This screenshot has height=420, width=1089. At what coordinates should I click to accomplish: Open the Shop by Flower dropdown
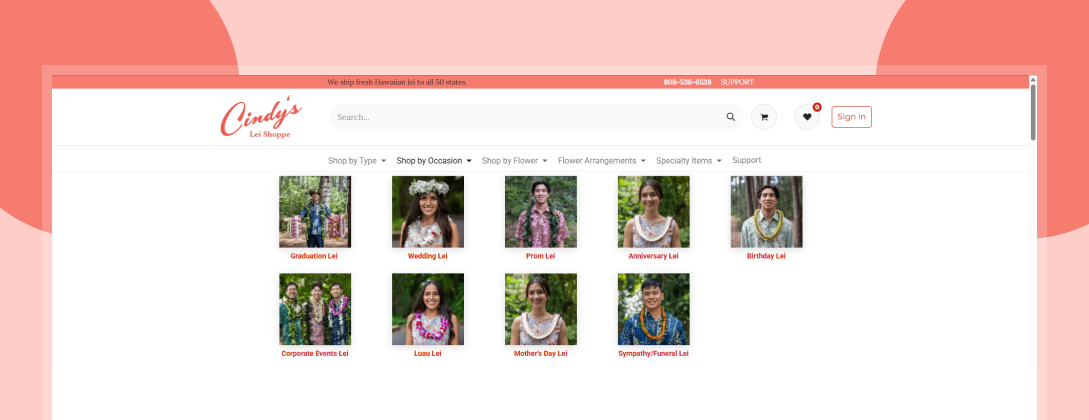515,160
